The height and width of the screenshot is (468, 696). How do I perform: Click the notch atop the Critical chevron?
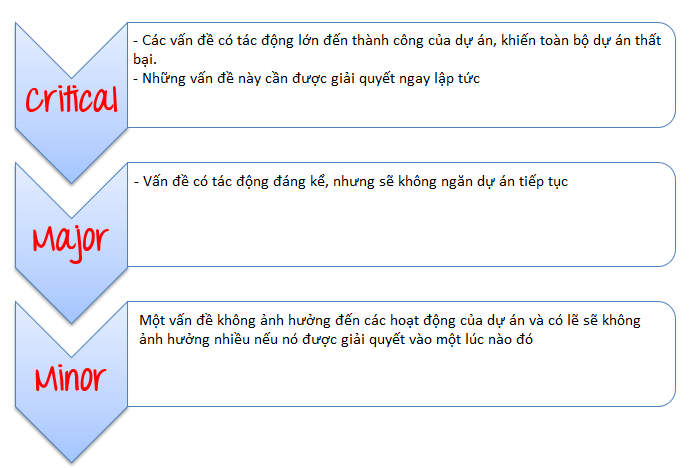pos(71,71)
